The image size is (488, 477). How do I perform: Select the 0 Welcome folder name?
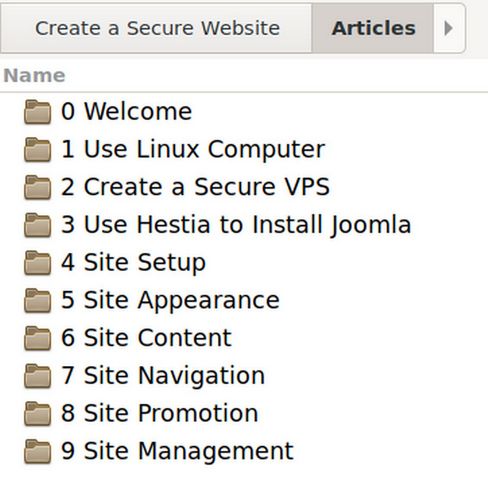(126, 111)
